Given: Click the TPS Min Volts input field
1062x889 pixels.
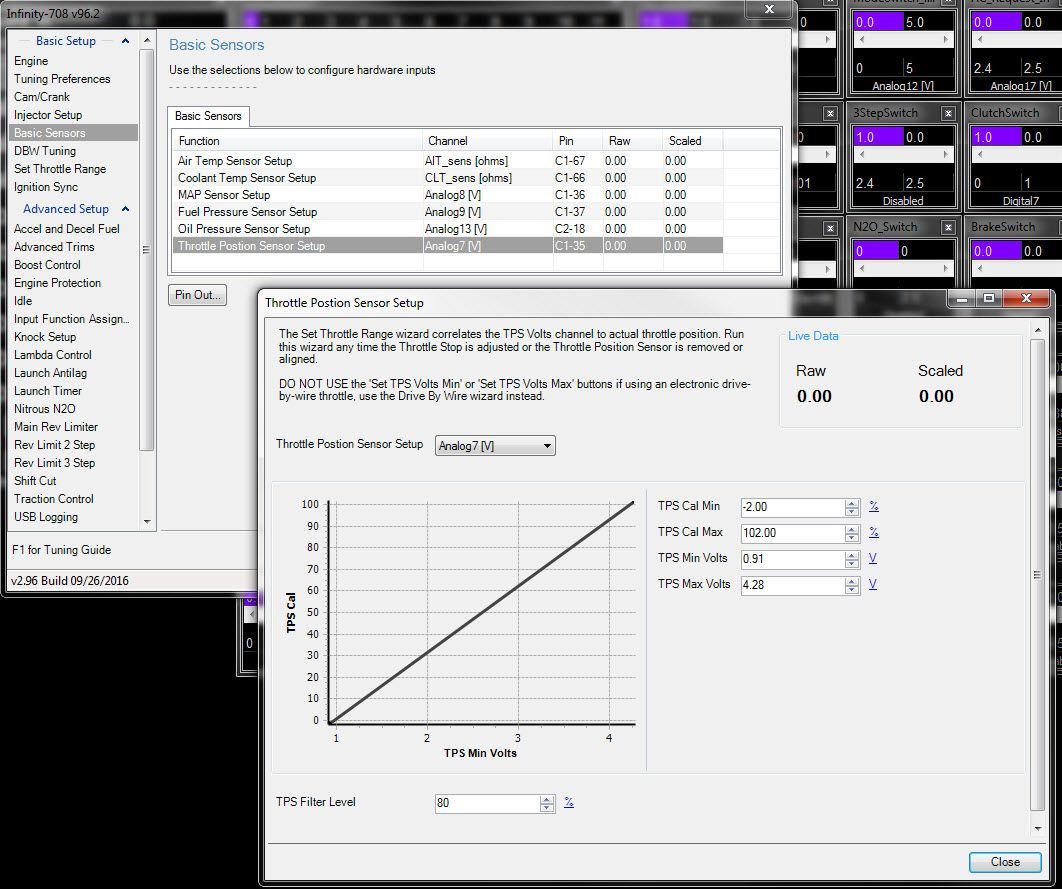Looking at the screenshot, I should tap(791, 559).
